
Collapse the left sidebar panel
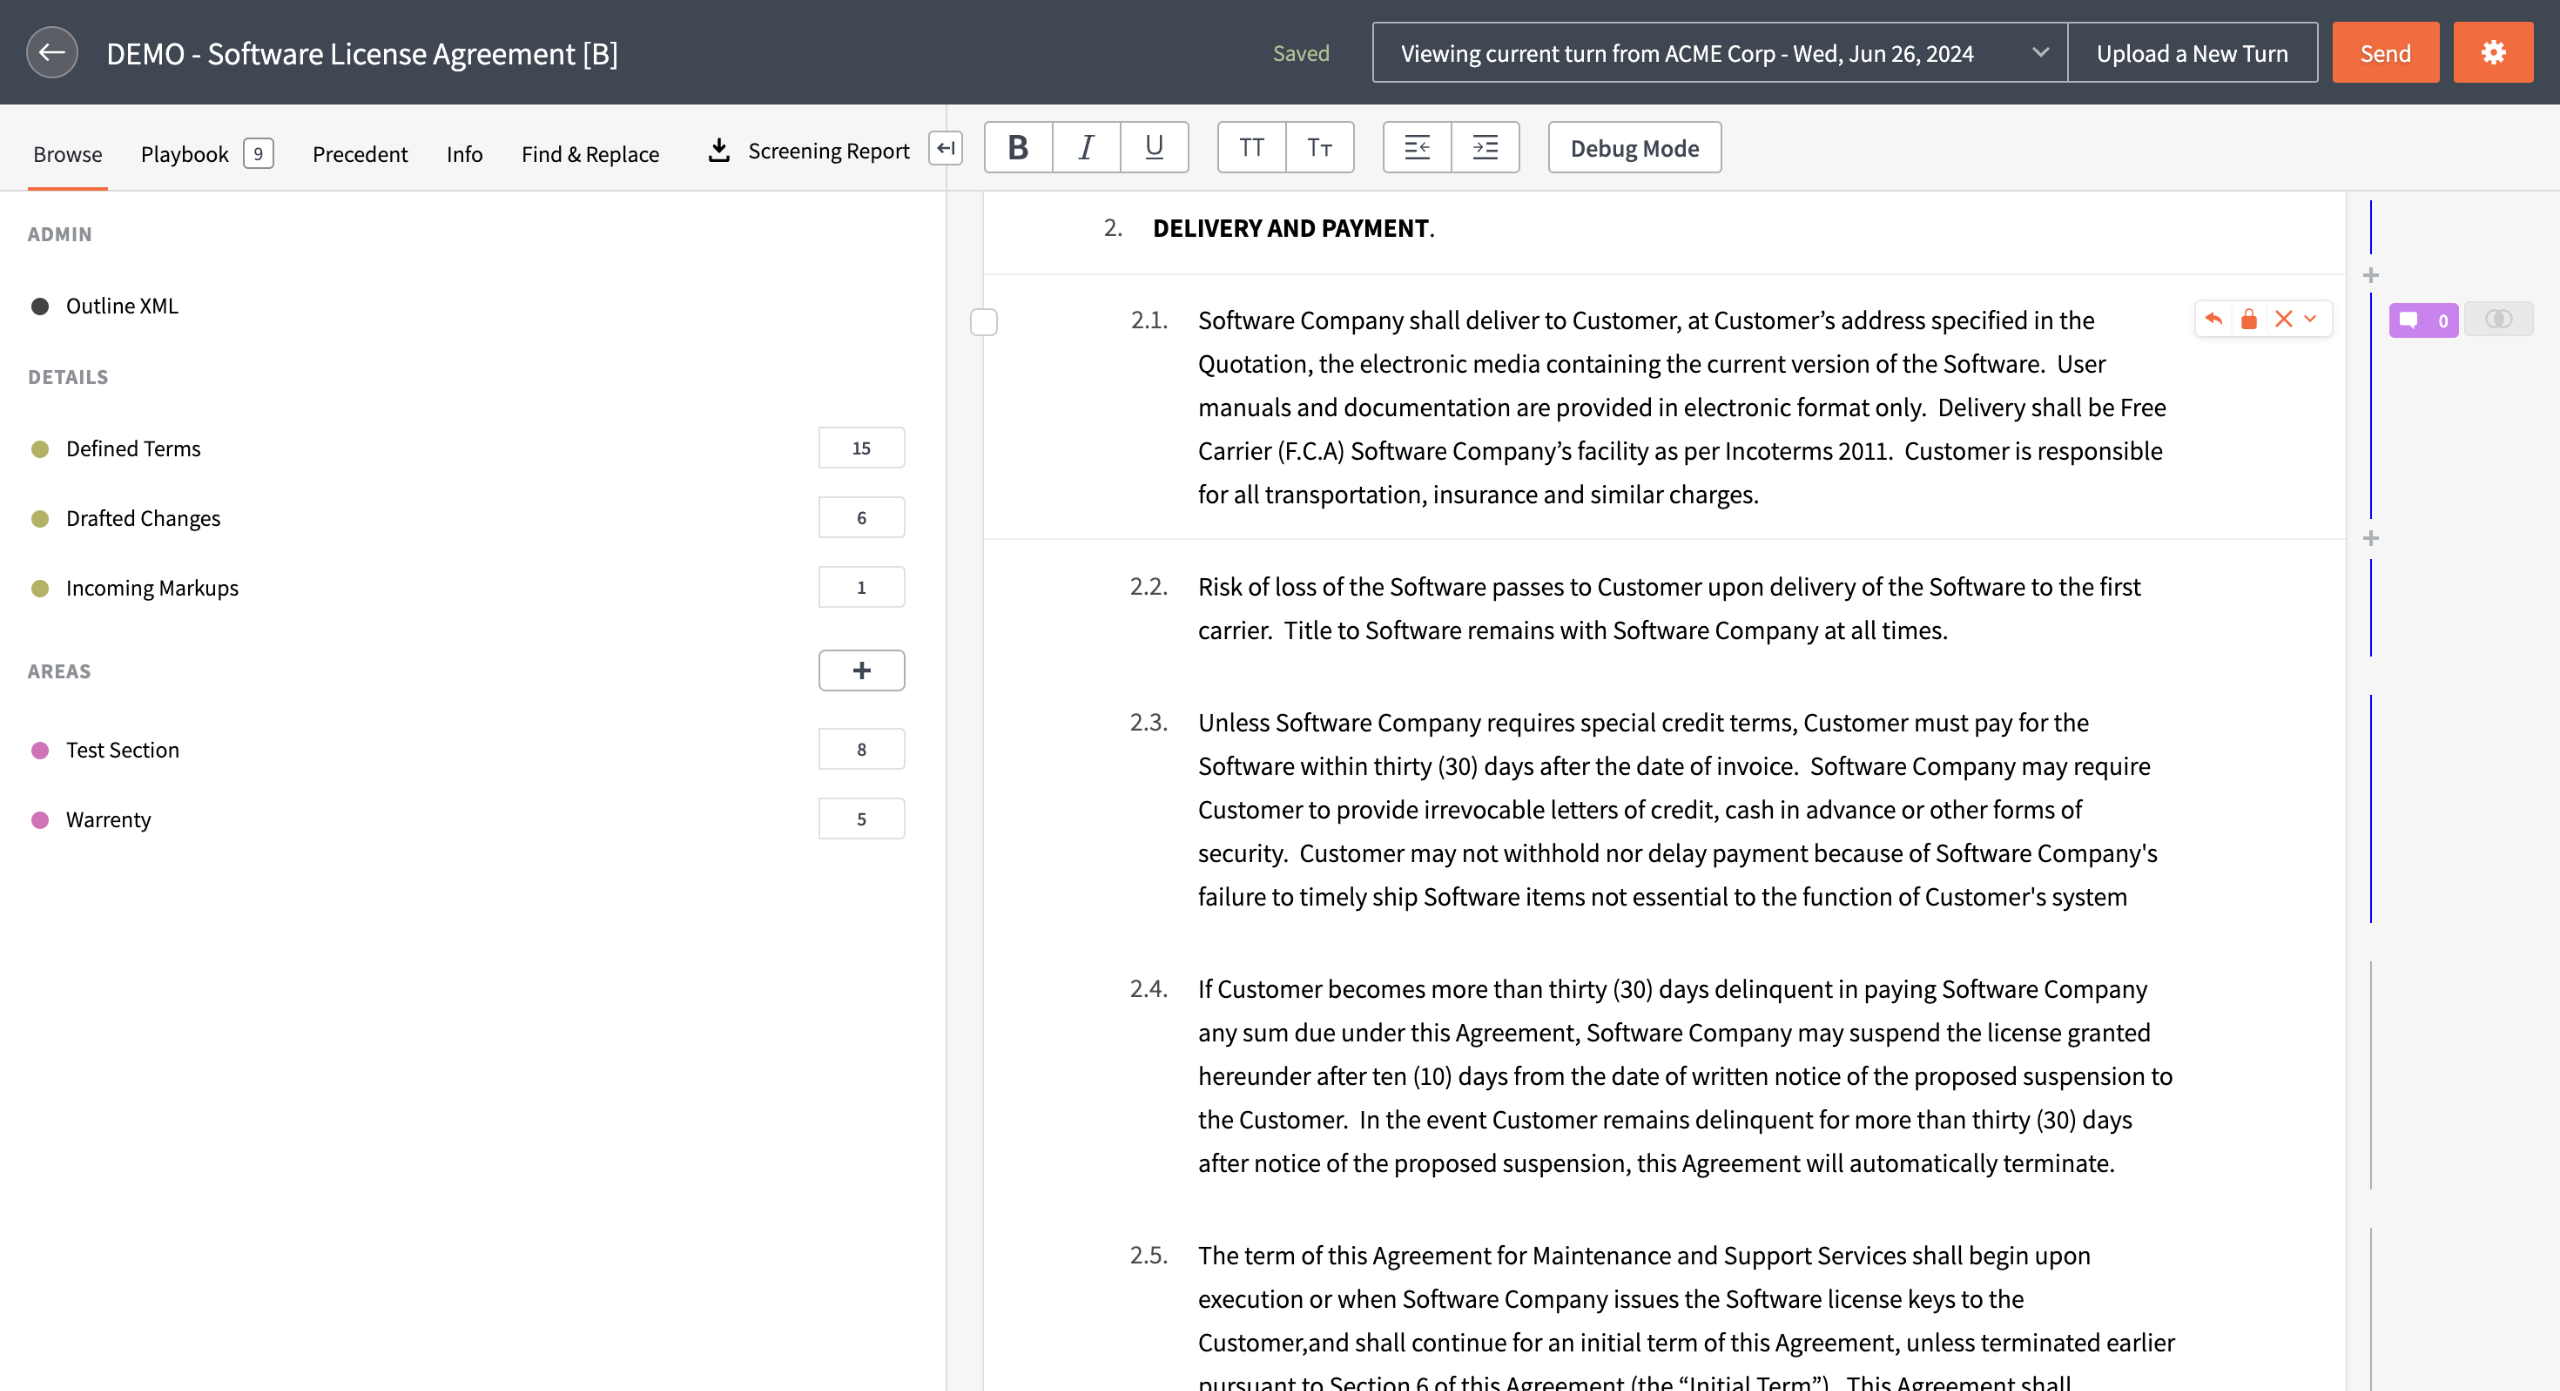(x=945, y=148)
